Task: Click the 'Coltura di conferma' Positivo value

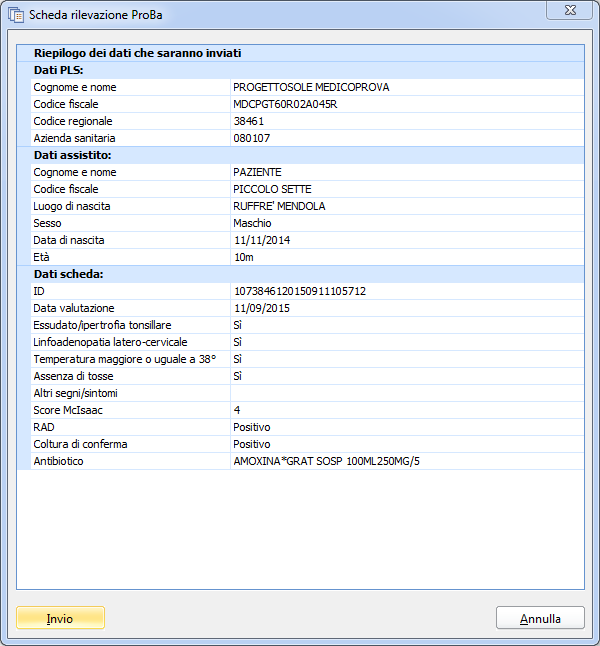Action: (252, 444)
